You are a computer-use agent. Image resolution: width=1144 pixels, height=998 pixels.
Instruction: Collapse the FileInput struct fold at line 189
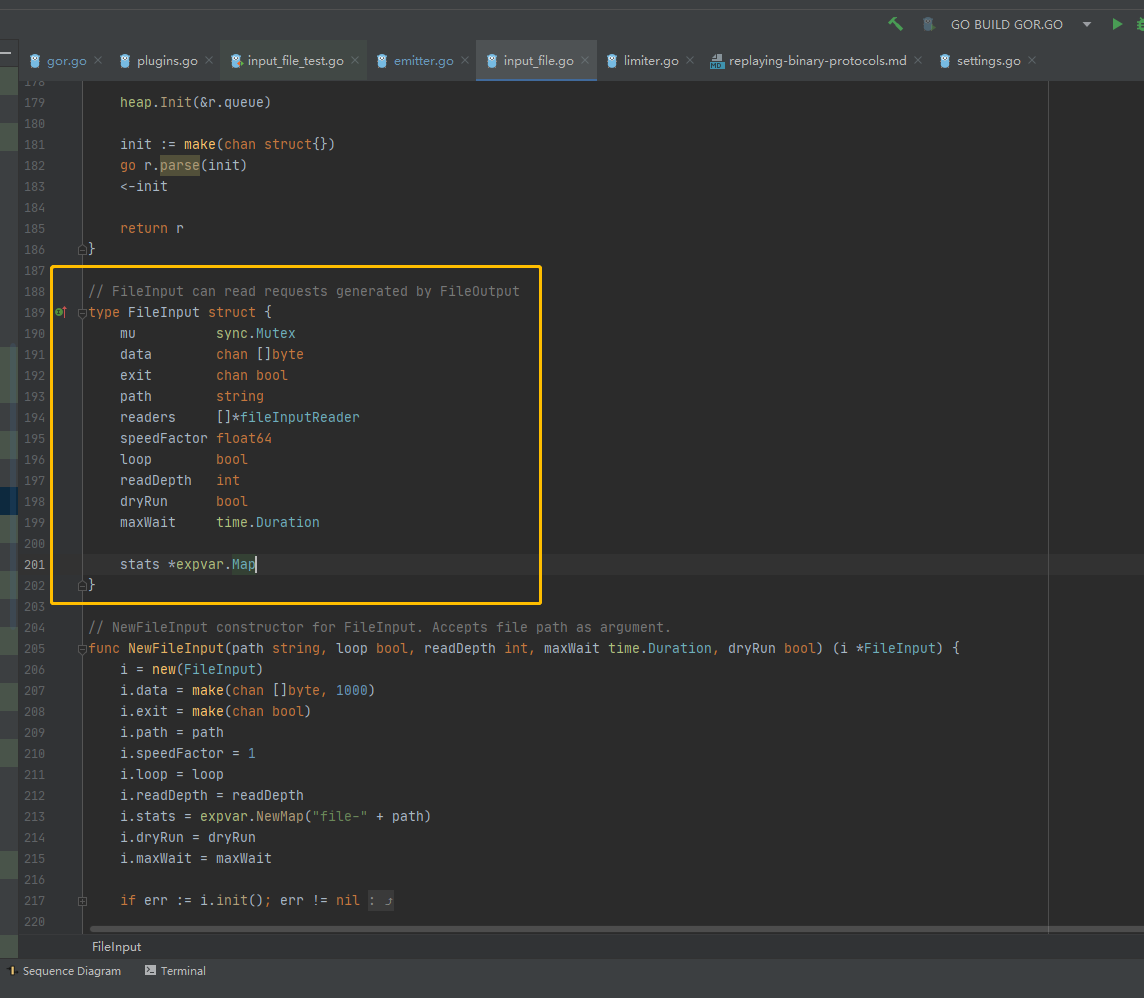pos(82,313)
